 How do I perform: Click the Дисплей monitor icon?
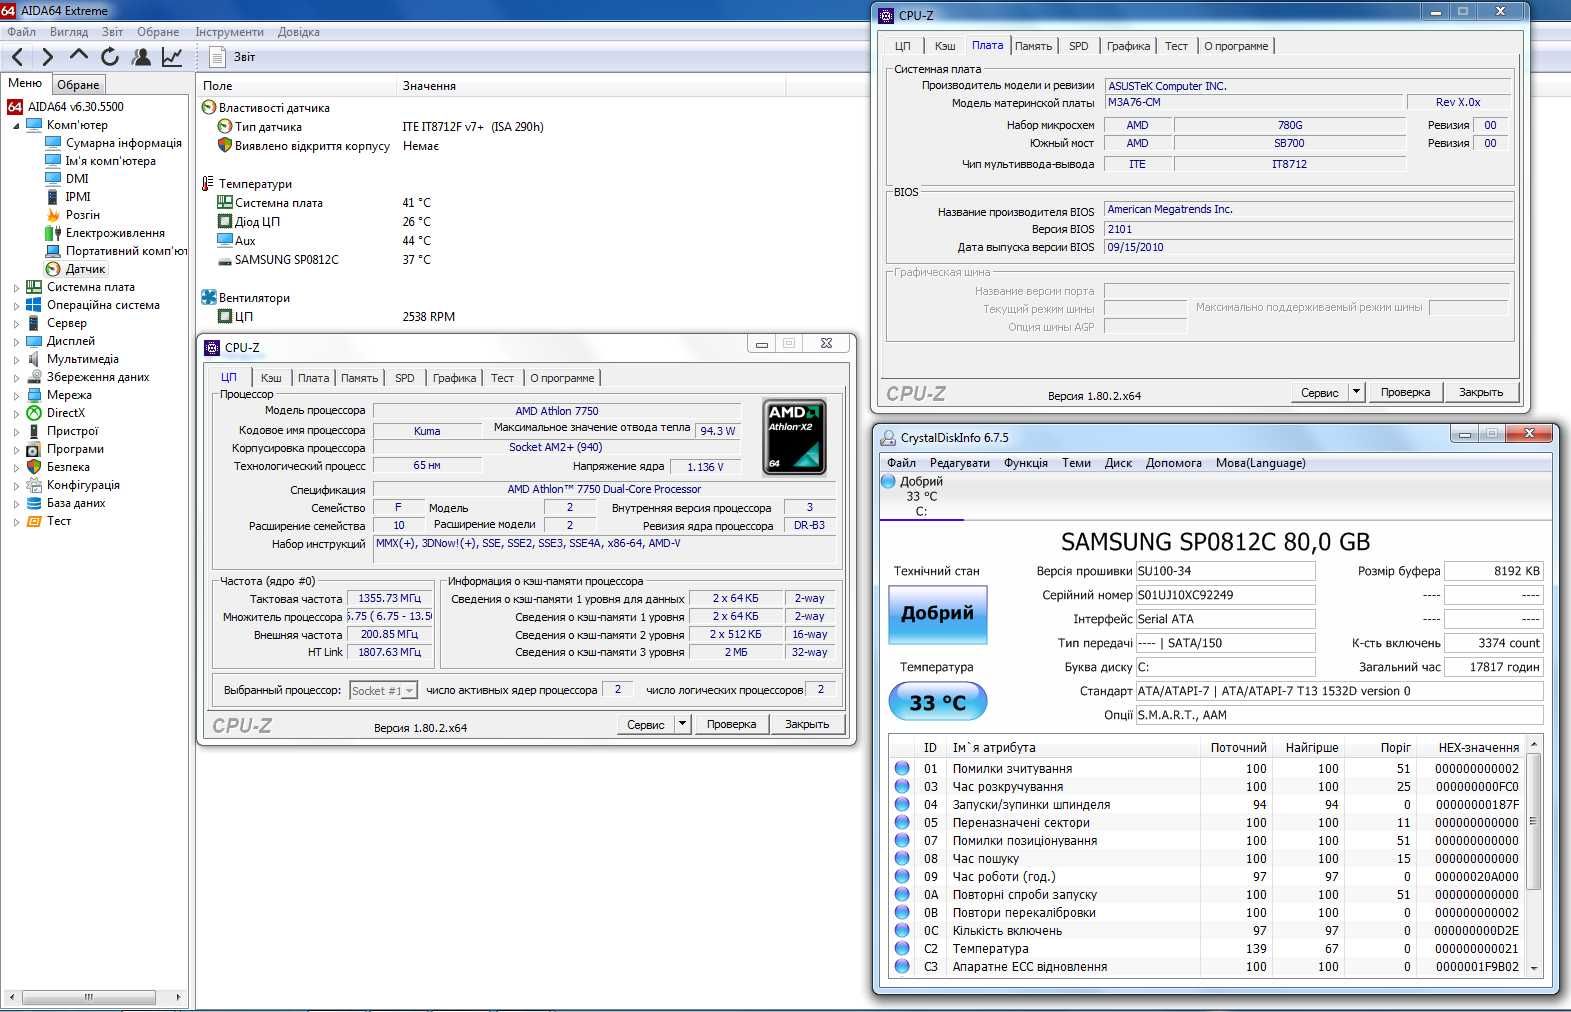coord(33,341)
